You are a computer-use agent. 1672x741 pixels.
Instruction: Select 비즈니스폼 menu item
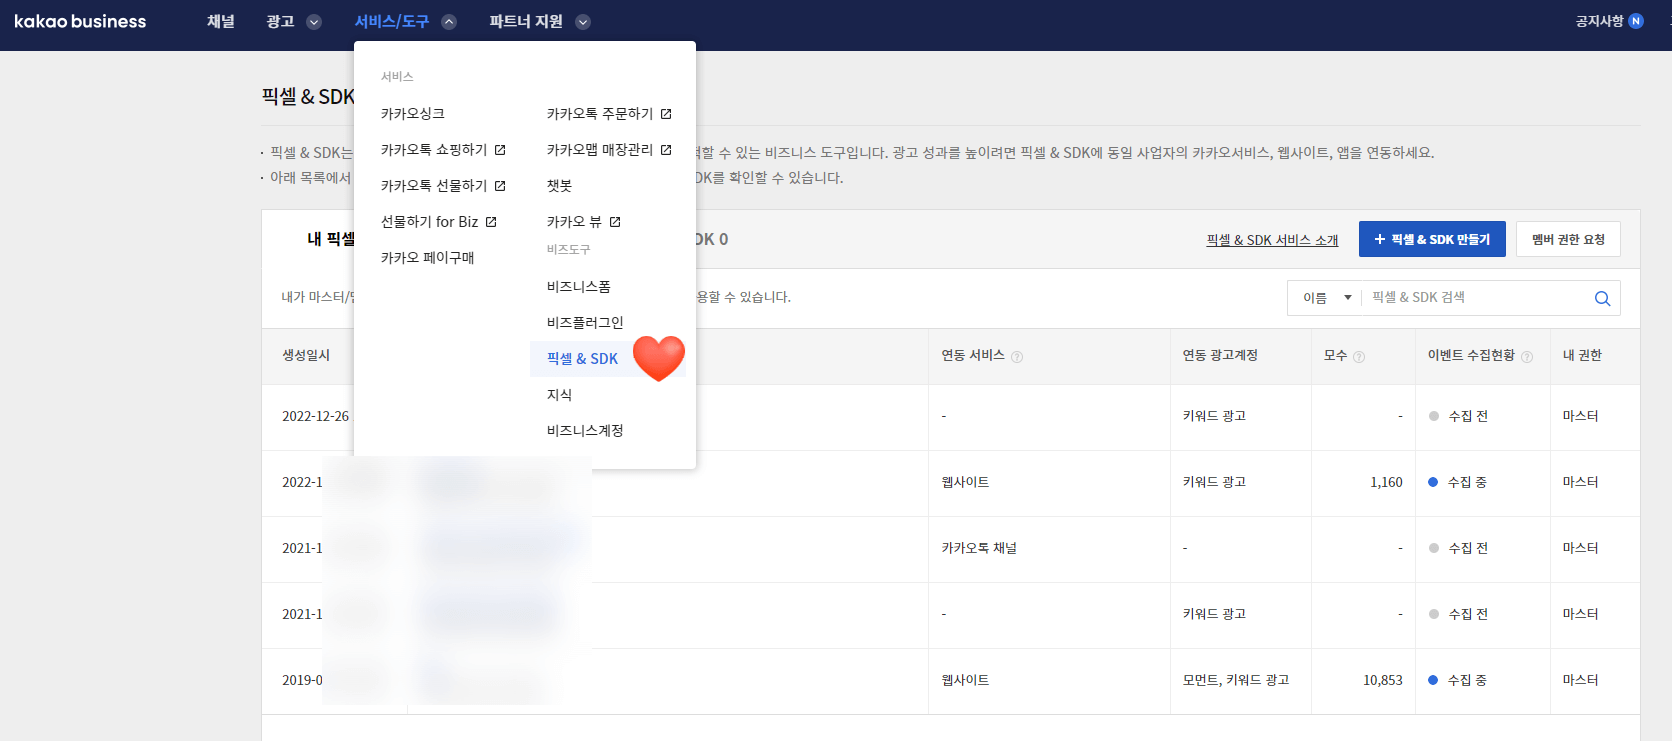pyautogui.click(x=579, y=287)
